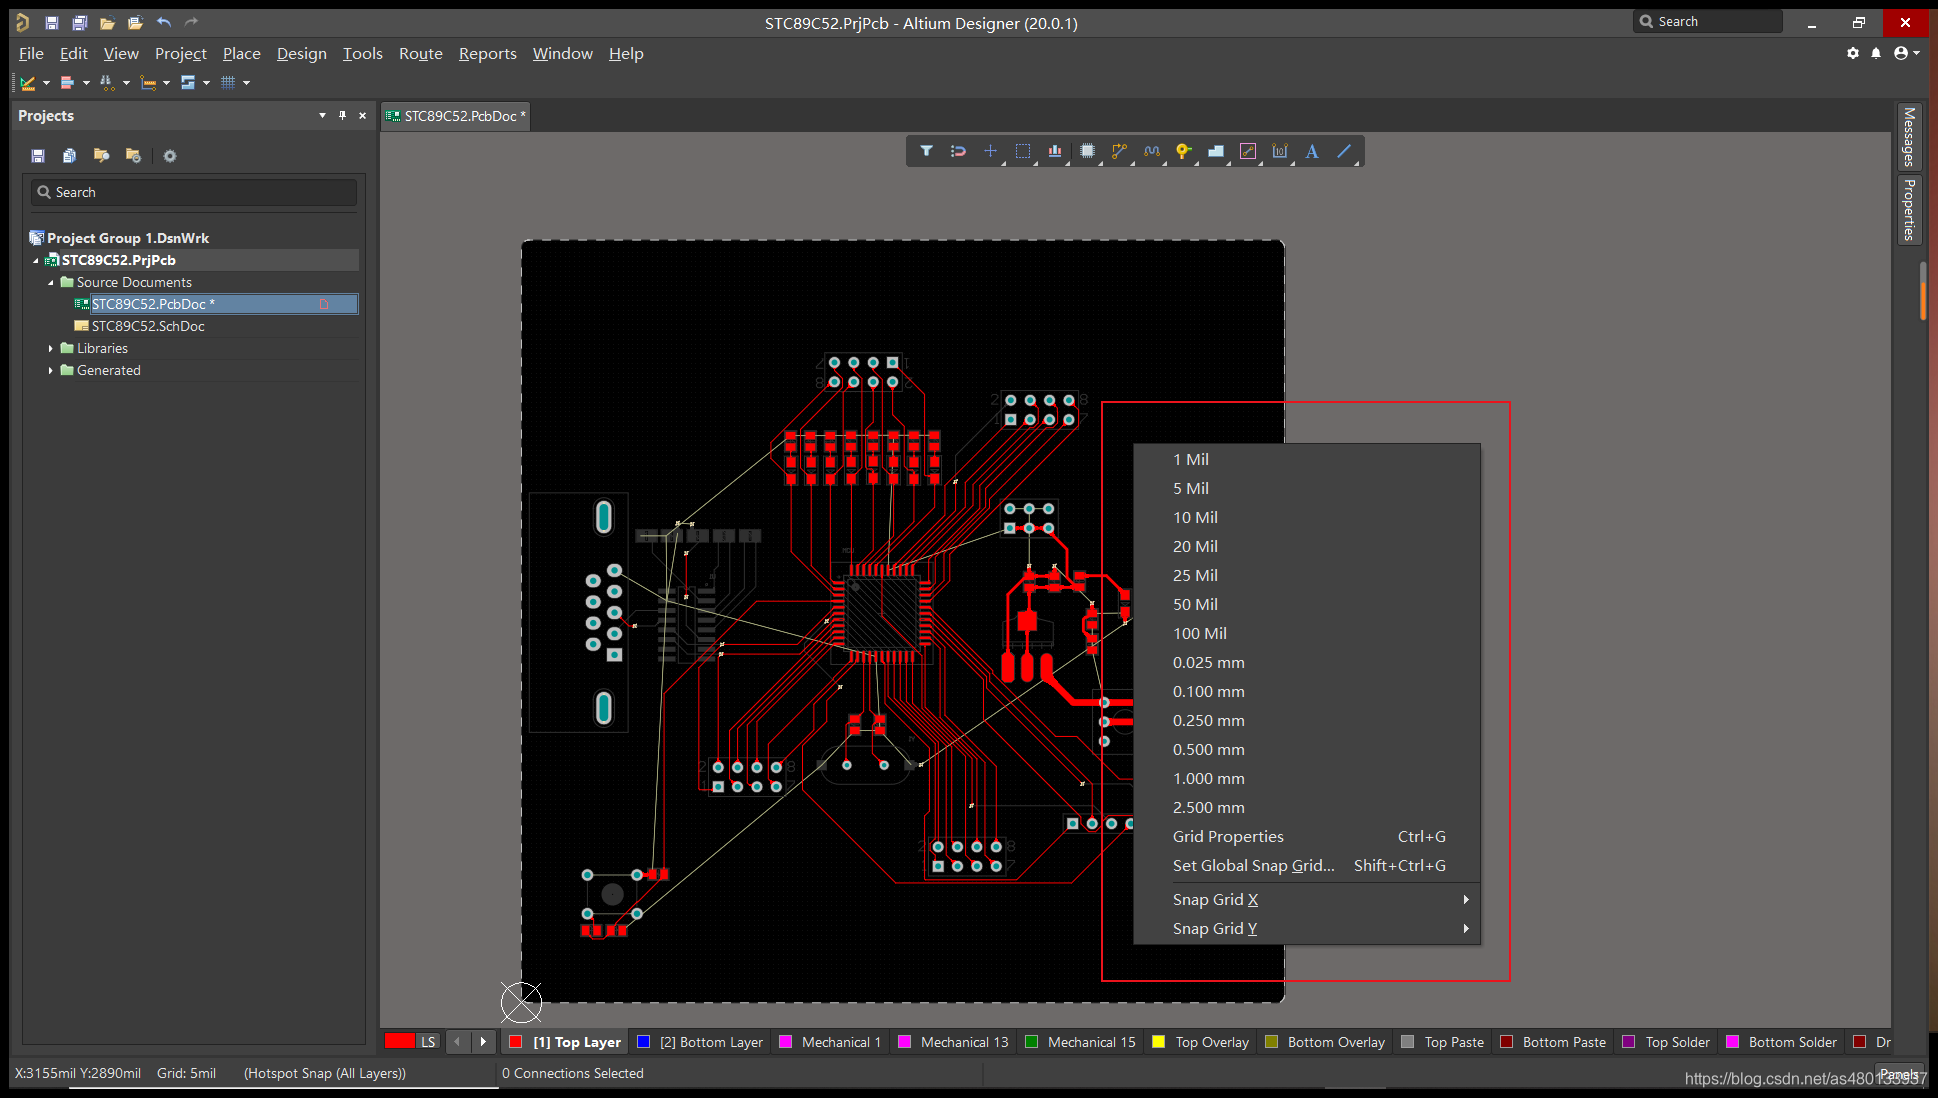This screenshot has height=1098, width=1938.
Task: Open the Properties side panel tab
Action: (x=1908, y=209)
